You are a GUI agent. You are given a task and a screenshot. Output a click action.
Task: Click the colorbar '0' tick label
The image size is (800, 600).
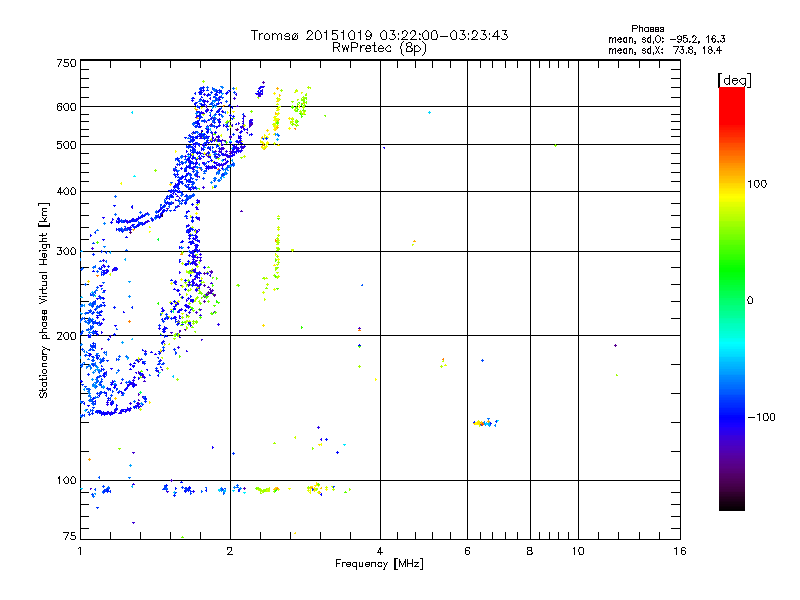coord(750,301)
